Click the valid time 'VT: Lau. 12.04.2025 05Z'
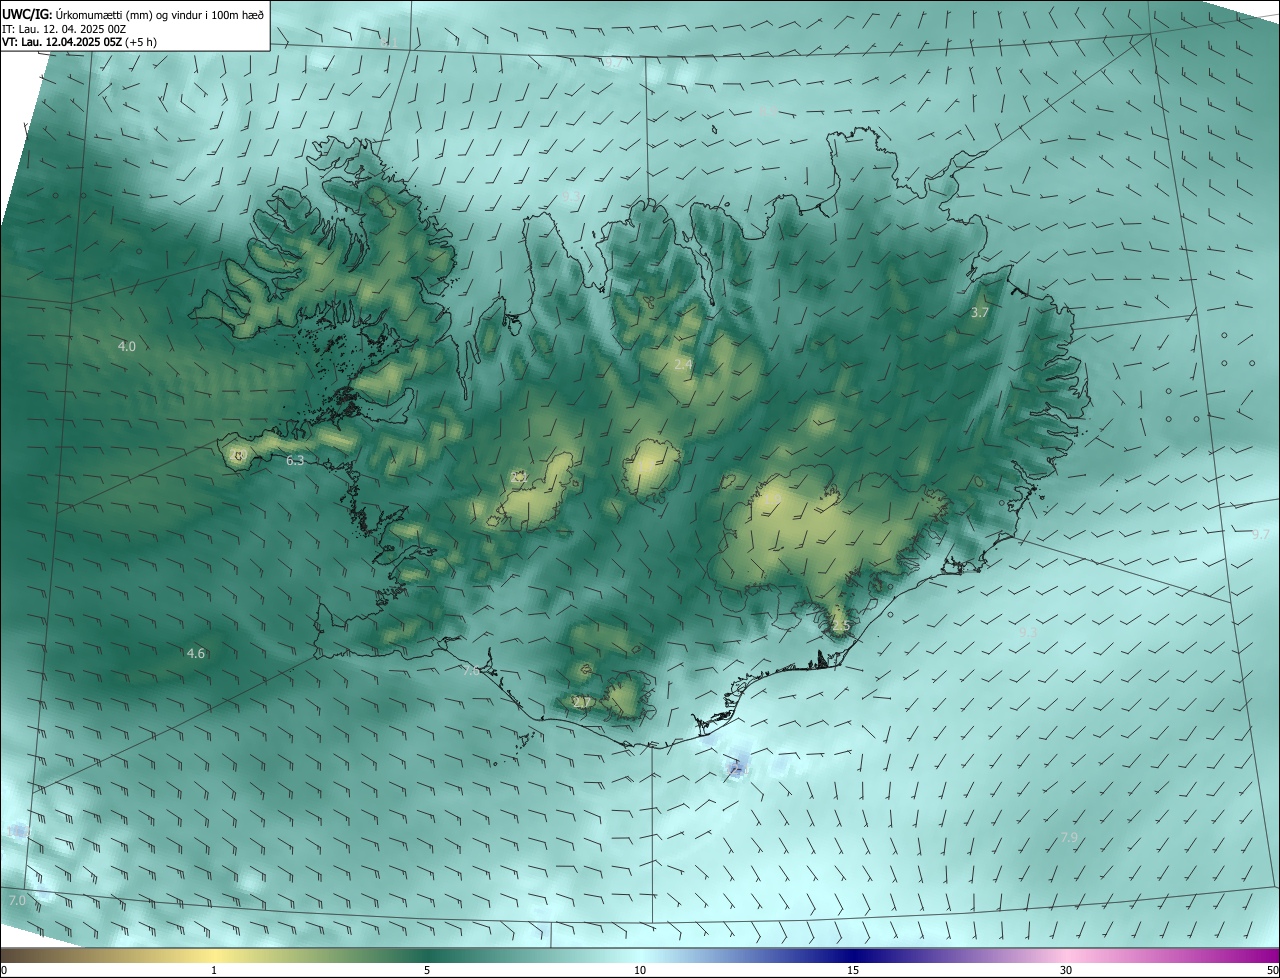 [x=62, y=42]
